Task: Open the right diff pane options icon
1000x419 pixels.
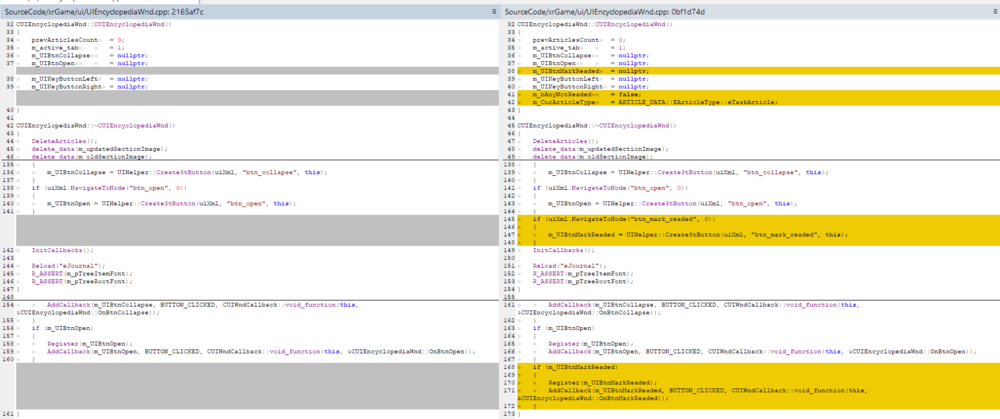Action: (994, 9)
